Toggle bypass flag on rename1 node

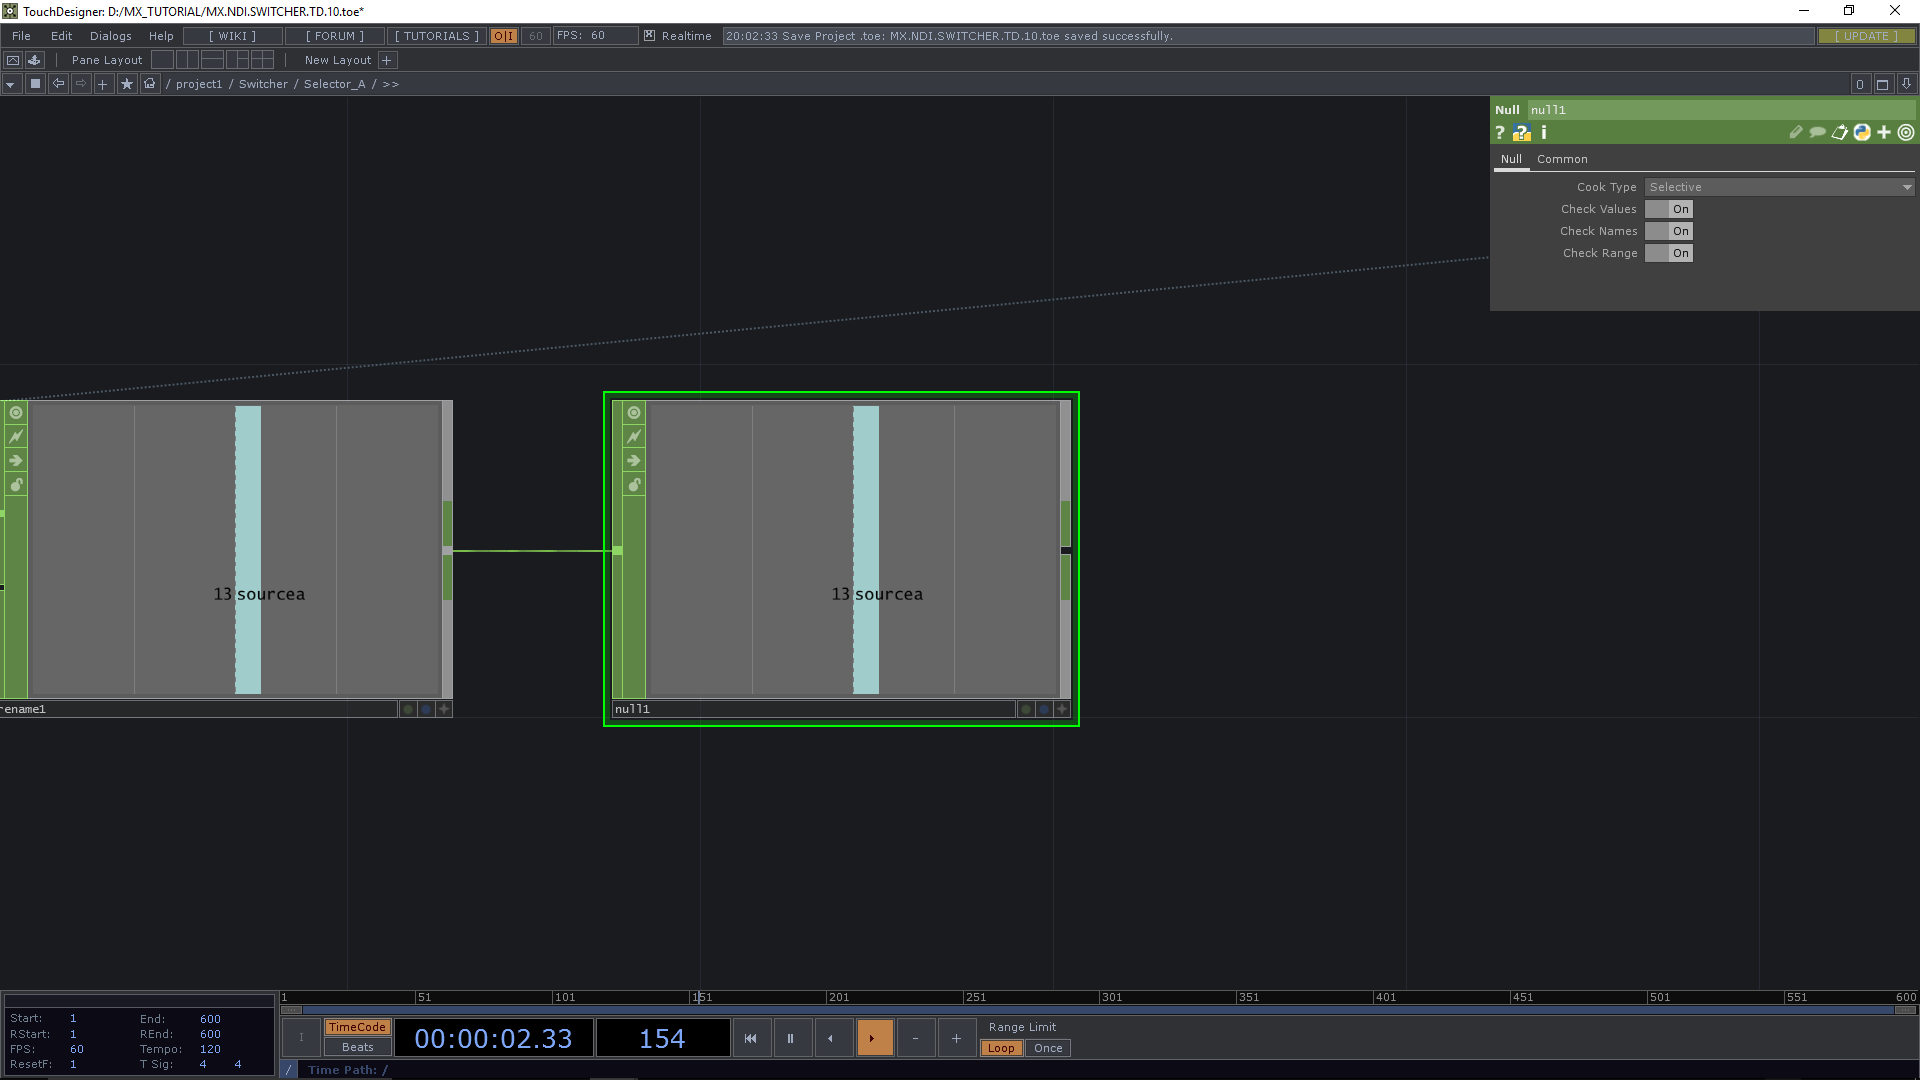[16, 437]
